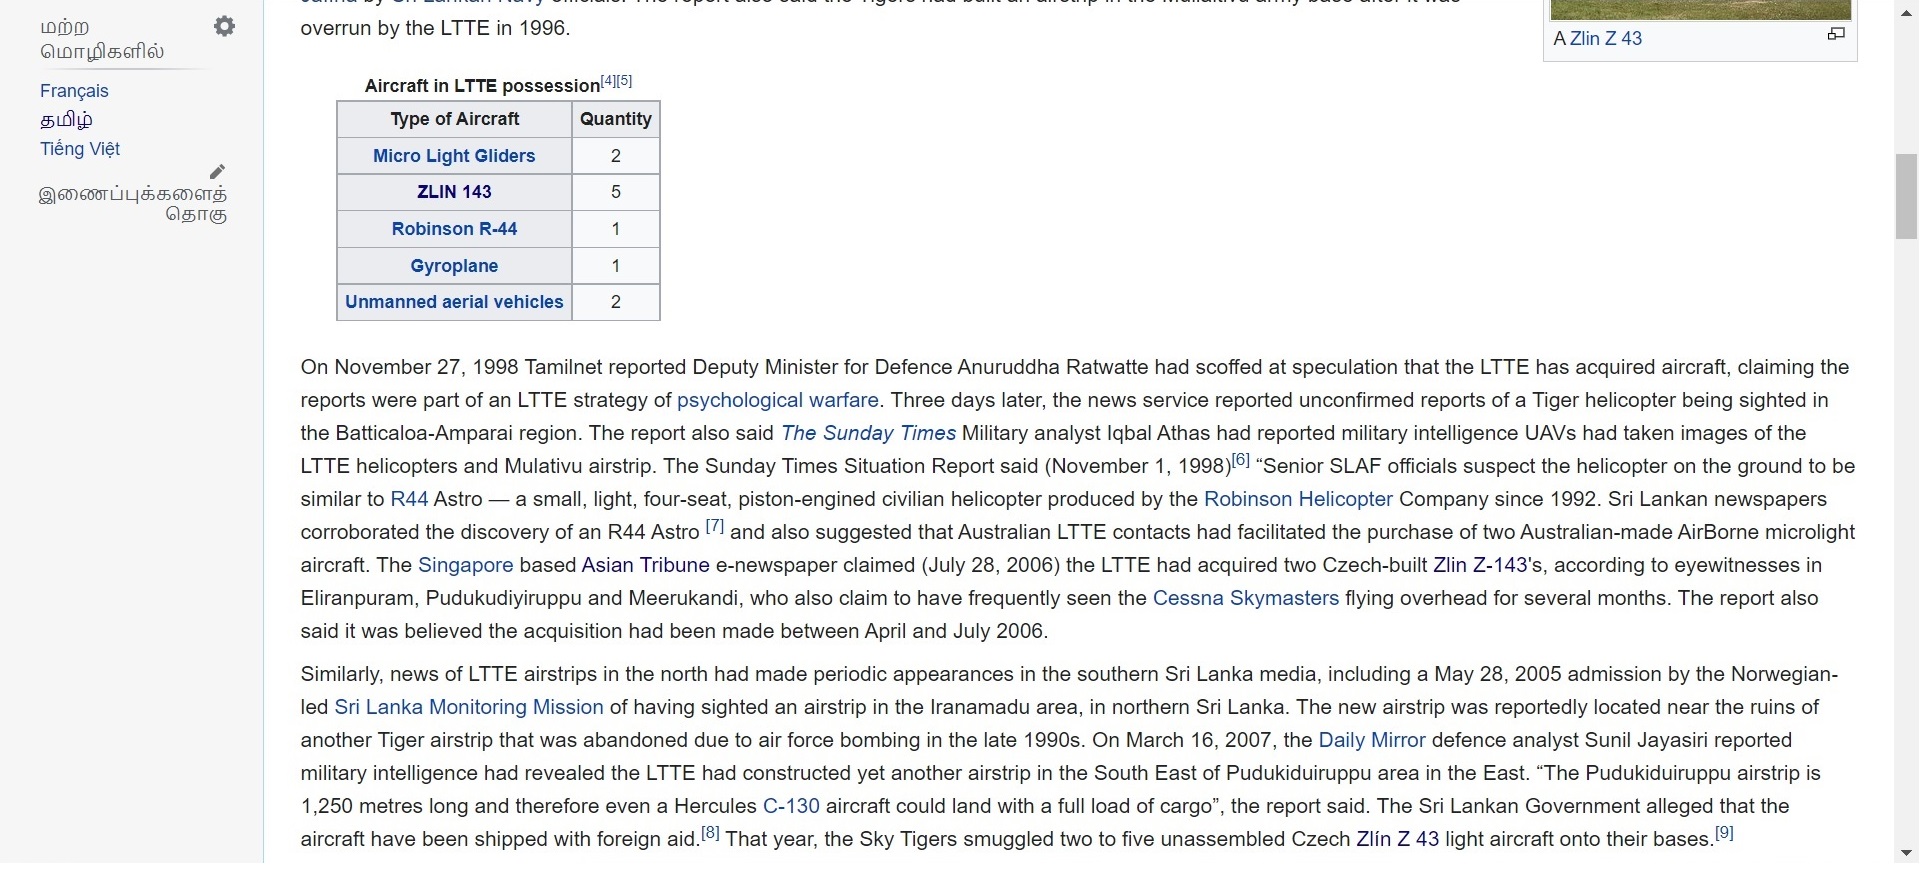Click the Daily Mirror link
This screenshot has width=1920, height=876.
[1371, 740]
